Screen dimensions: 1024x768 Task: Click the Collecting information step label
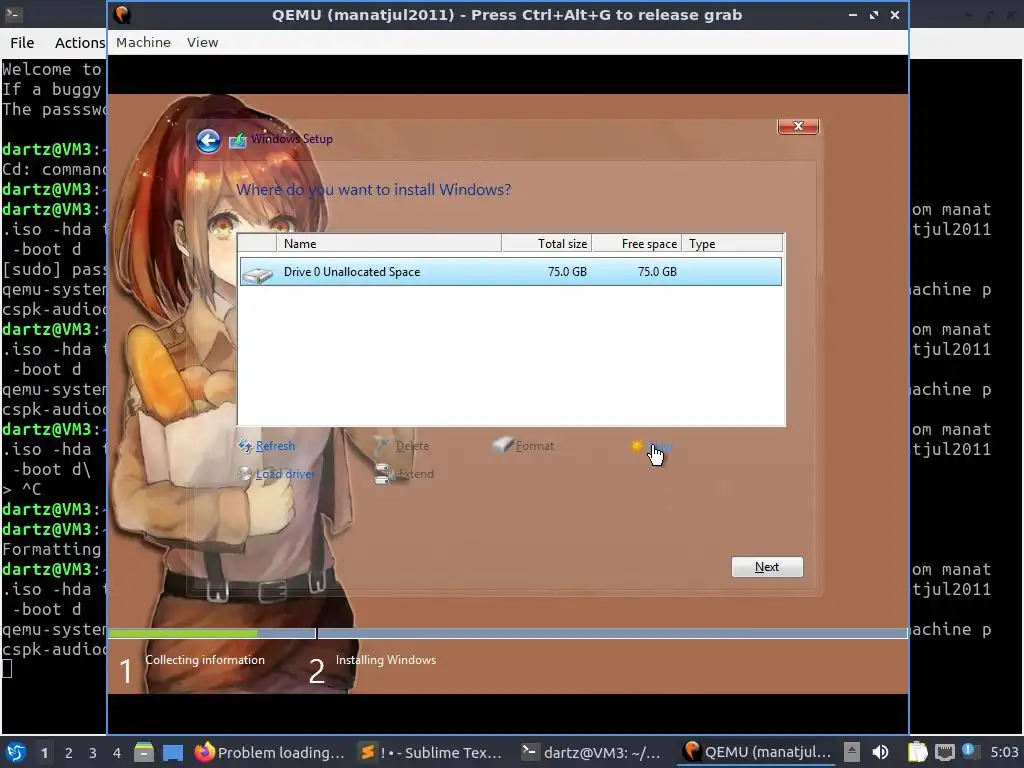(x=204, y=660)
